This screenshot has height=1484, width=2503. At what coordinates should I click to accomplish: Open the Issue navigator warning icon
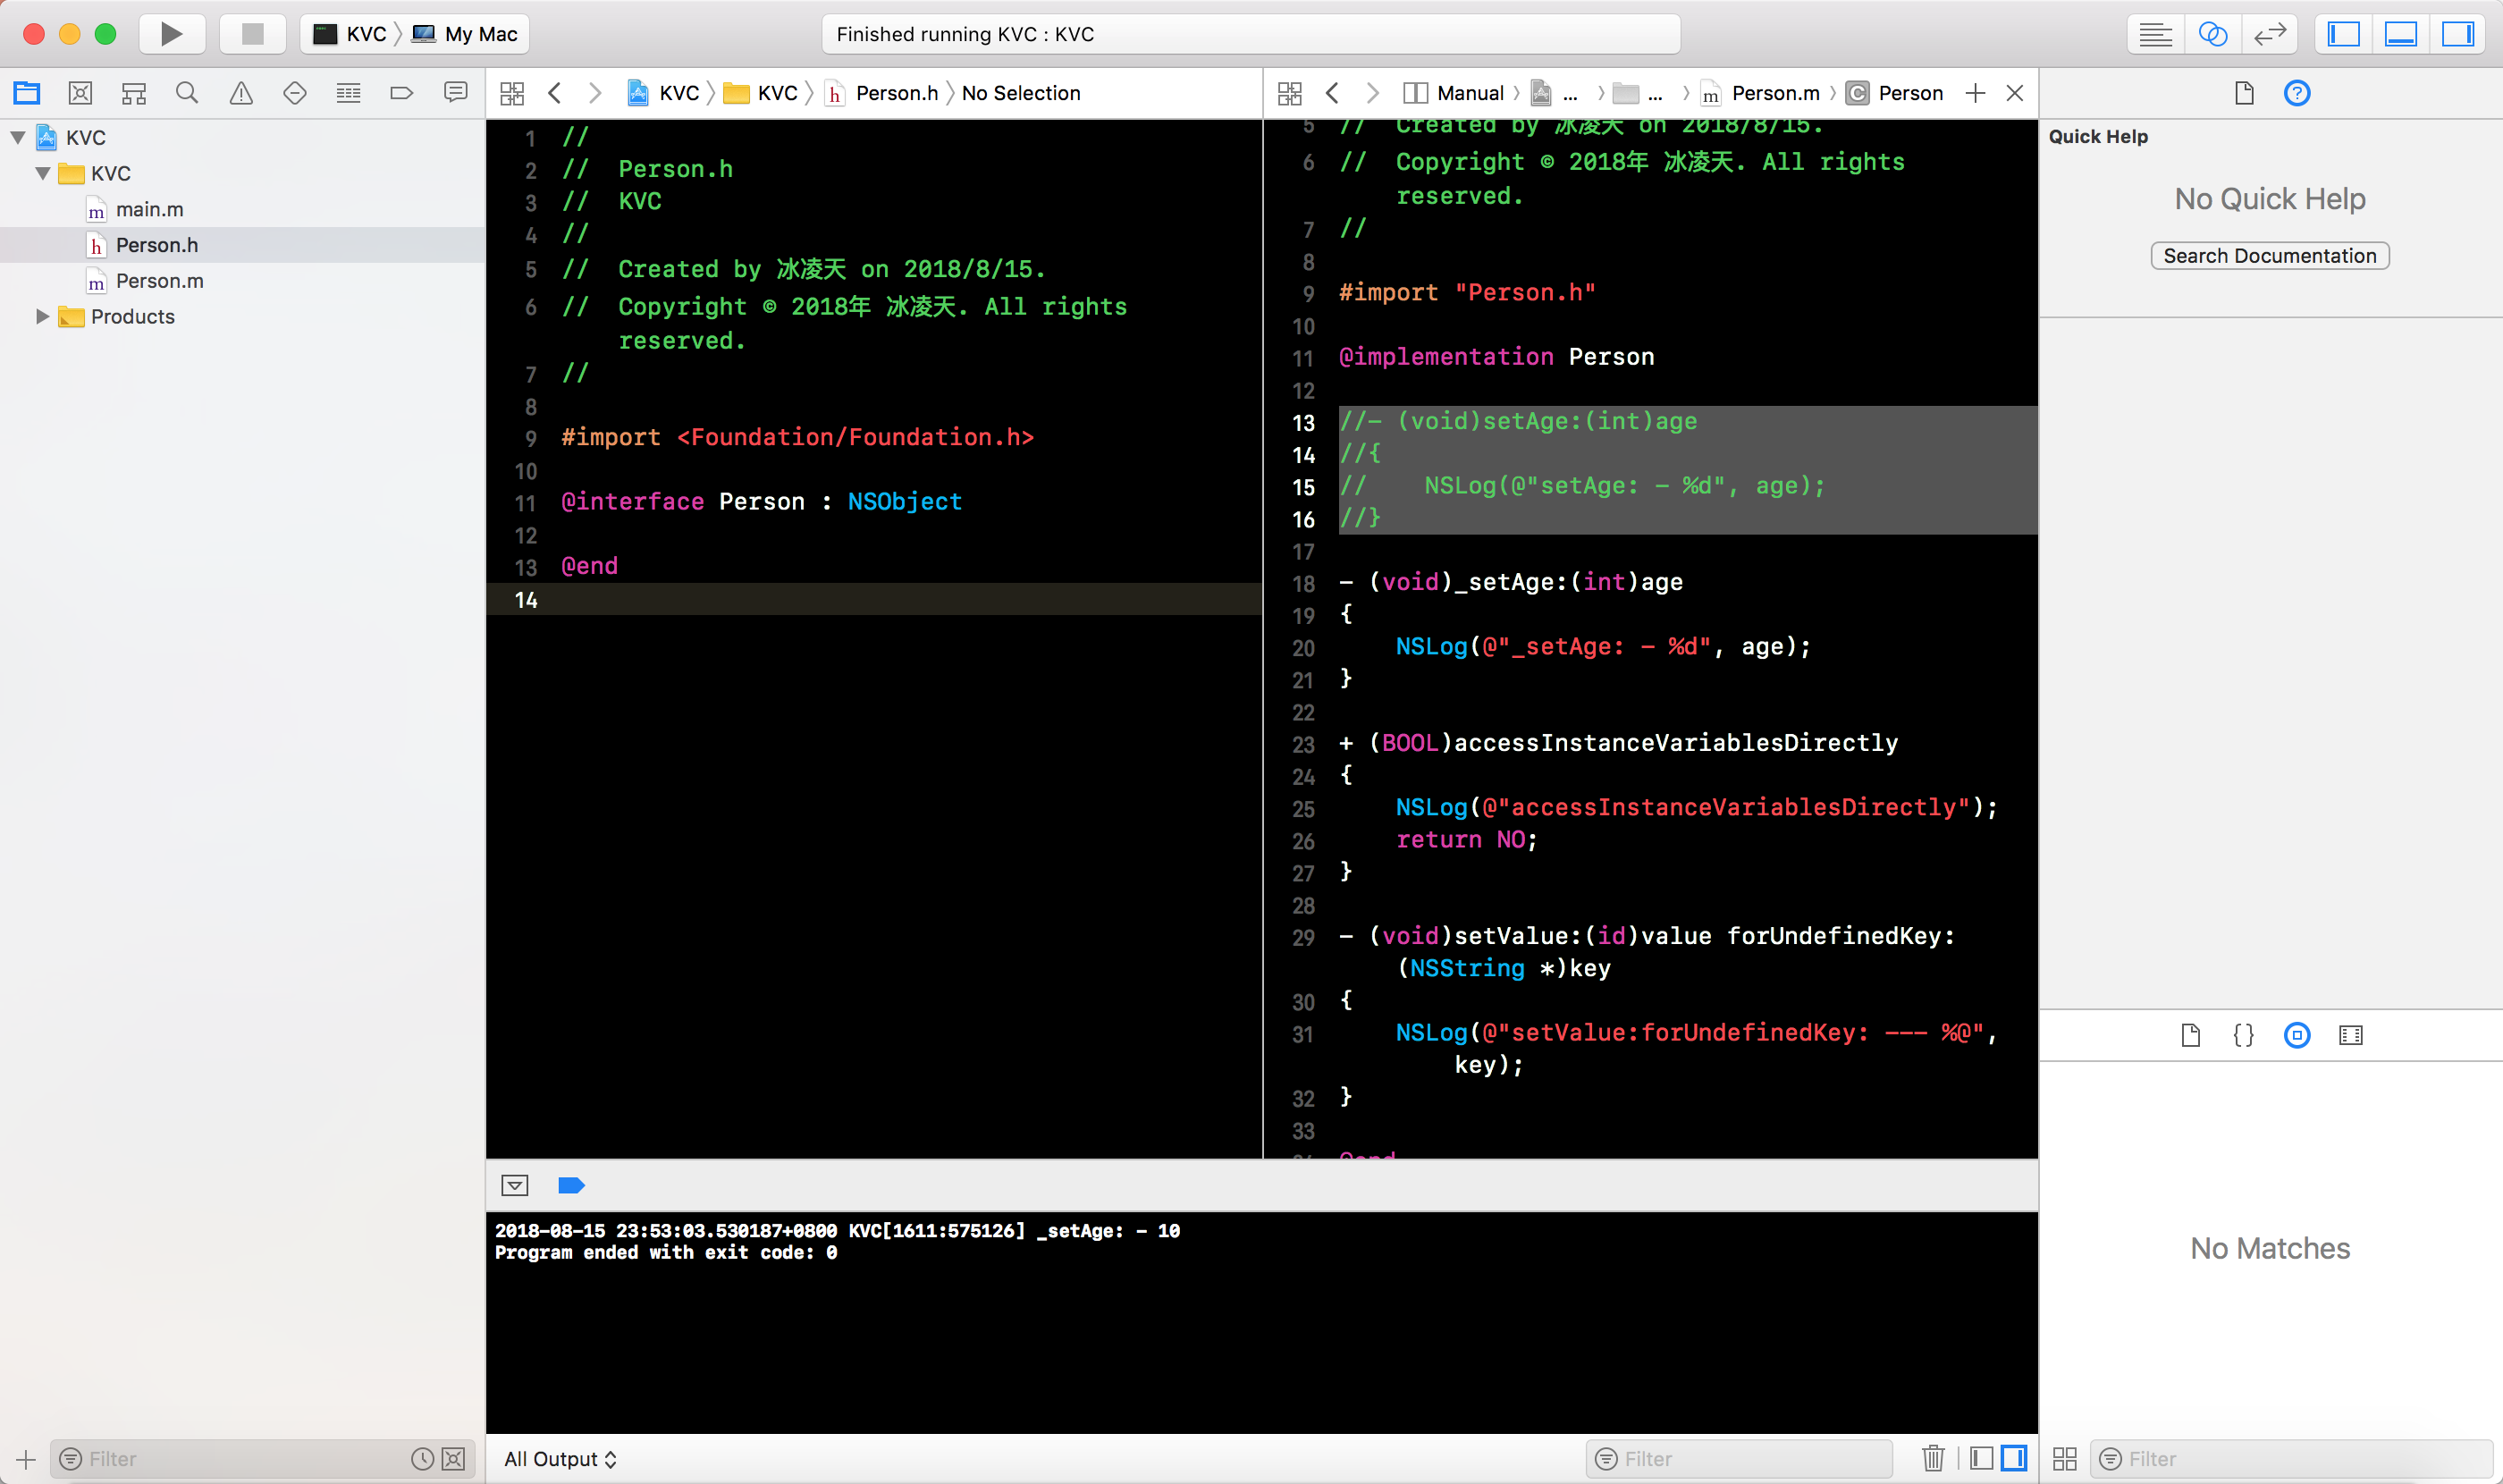pos(241,93)
